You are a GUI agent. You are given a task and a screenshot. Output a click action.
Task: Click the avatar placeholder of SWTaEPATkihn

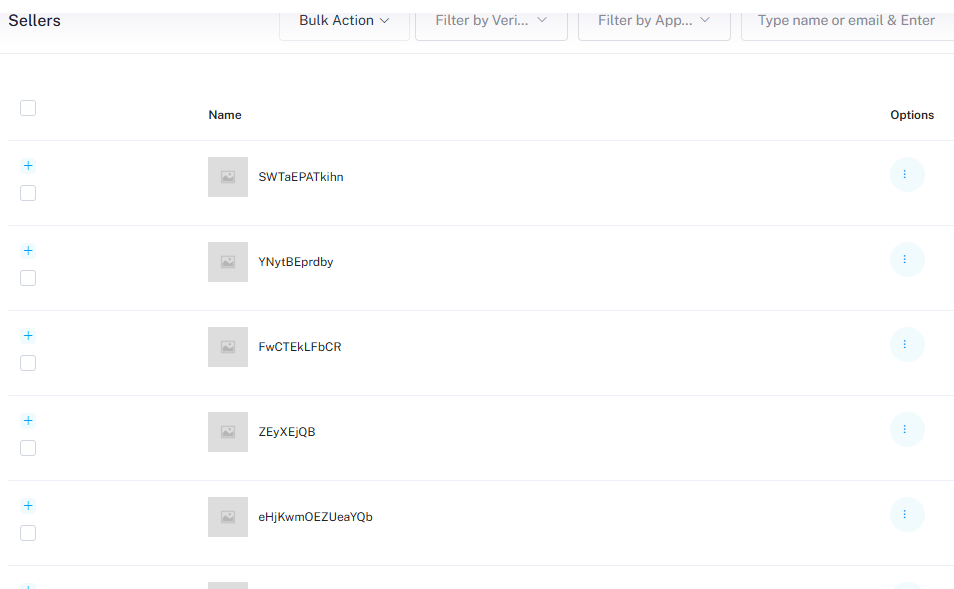point(228,177)
